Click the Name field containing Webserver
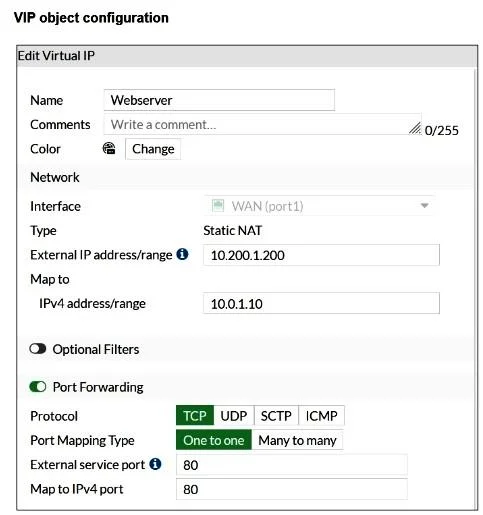The image size is (483, 515). click(x=219, y=100)
